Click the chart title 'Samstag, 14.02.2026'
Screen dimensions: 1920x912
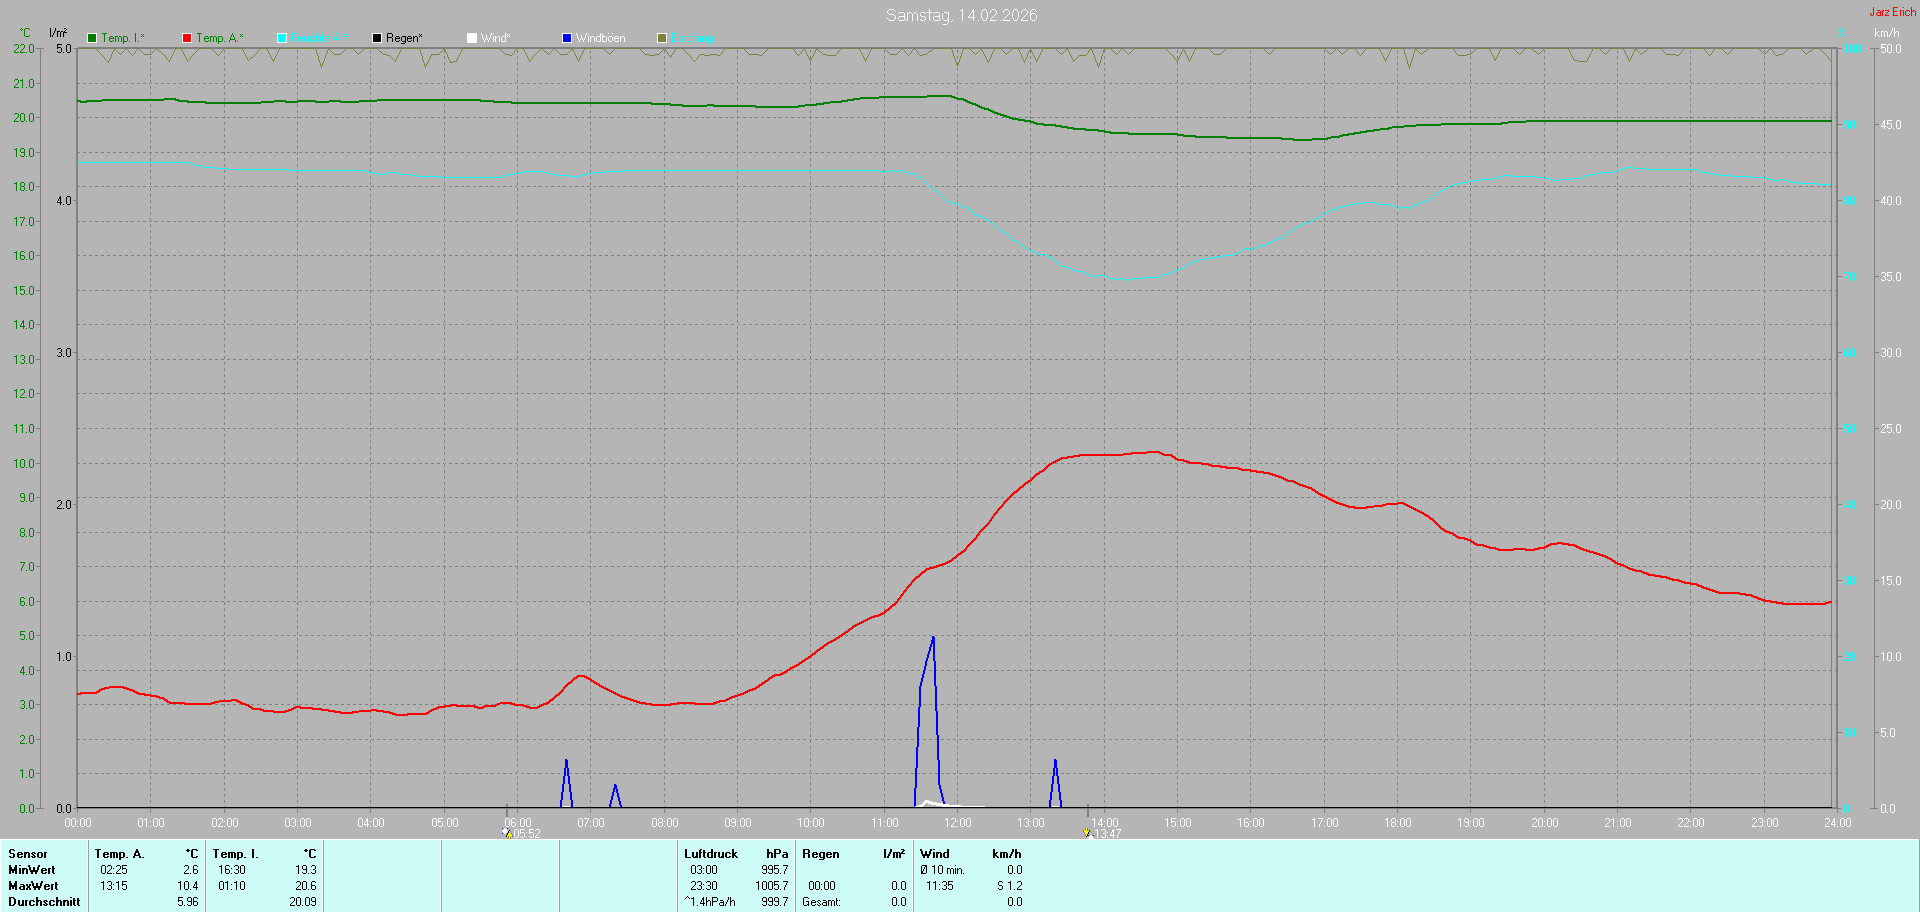tap(962, 15)
